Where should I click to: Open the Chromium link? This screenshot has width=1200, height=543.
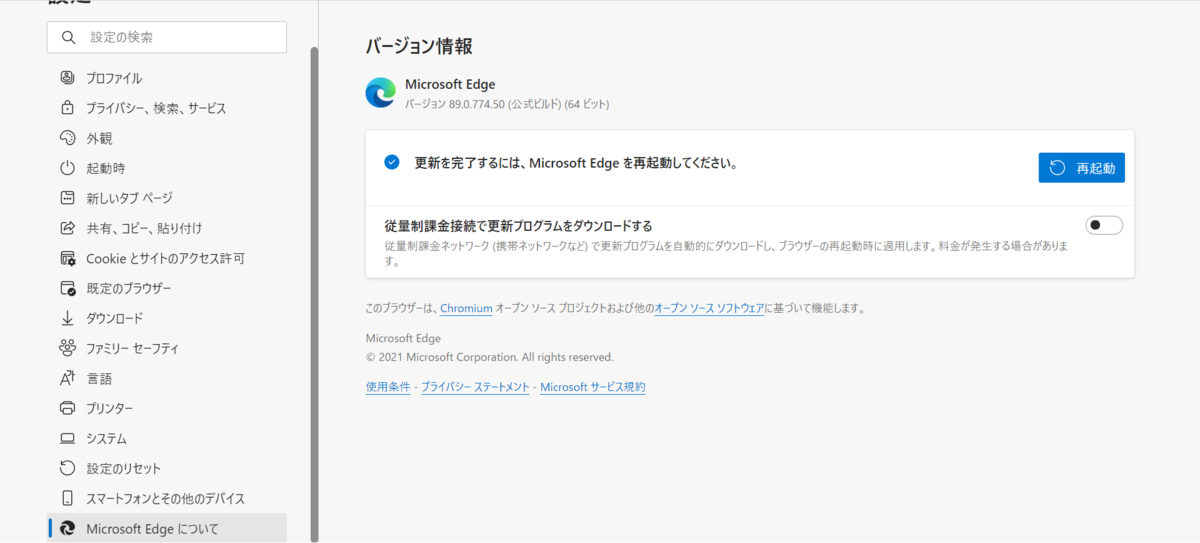pos(466,309)
